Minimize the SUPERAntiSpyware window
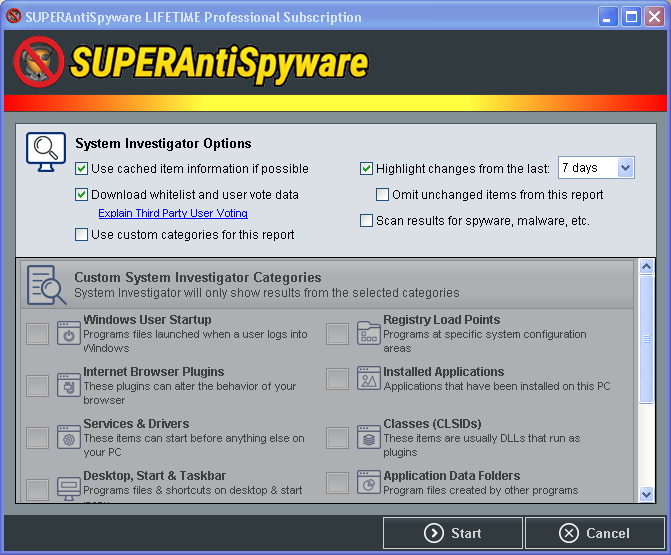 [x=608, y=17]
